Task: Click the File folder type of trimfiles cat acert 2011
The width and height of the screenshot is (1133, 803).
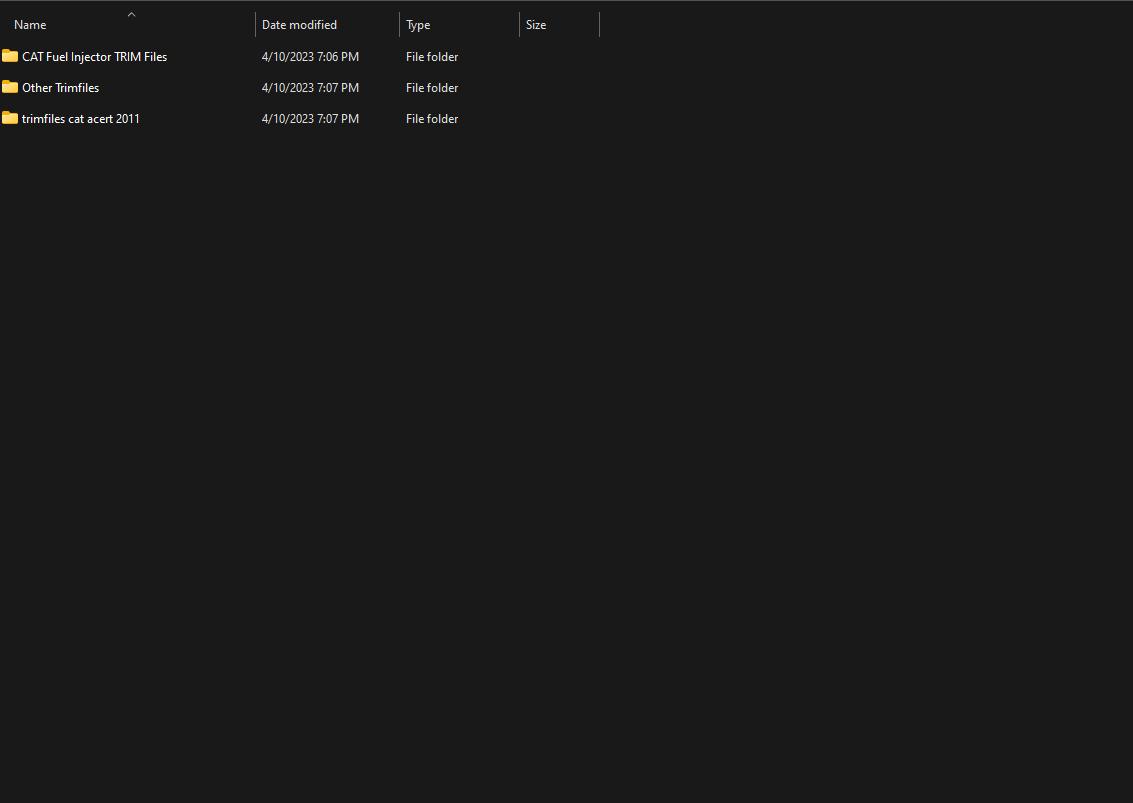Action: pyautogui.click(x=432, y=118)
